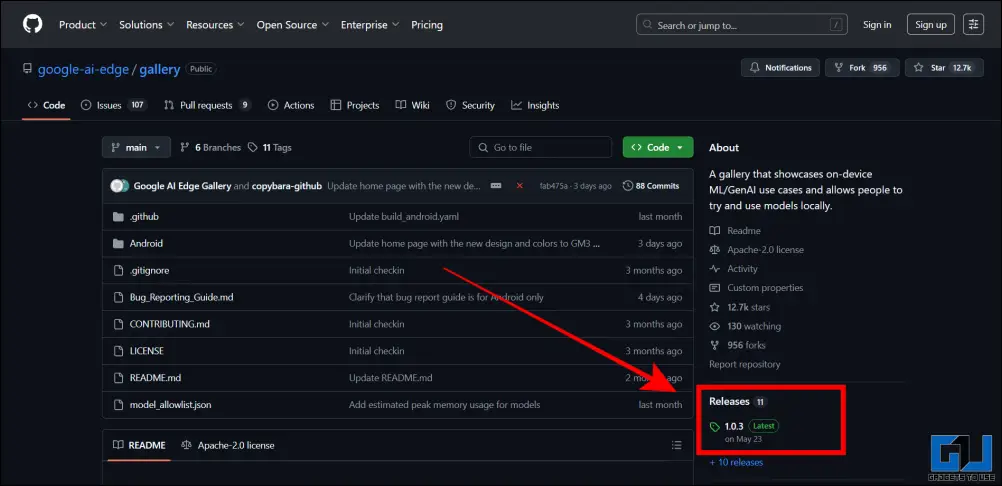Click the failed status X icon
The width and height of the screenshot is (1002, 486).
pos(519,186)
